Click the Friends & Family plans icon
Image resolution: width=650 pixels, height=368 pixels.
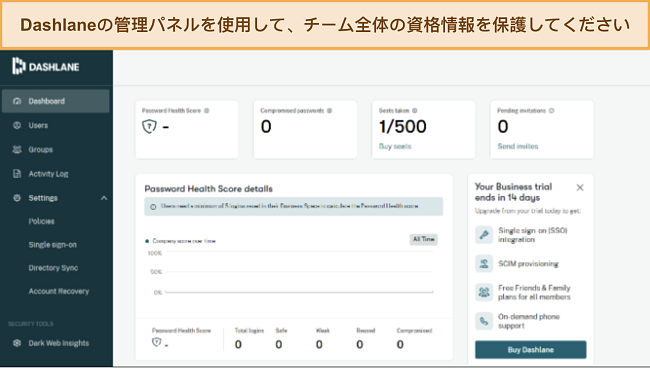coord(484,292)
